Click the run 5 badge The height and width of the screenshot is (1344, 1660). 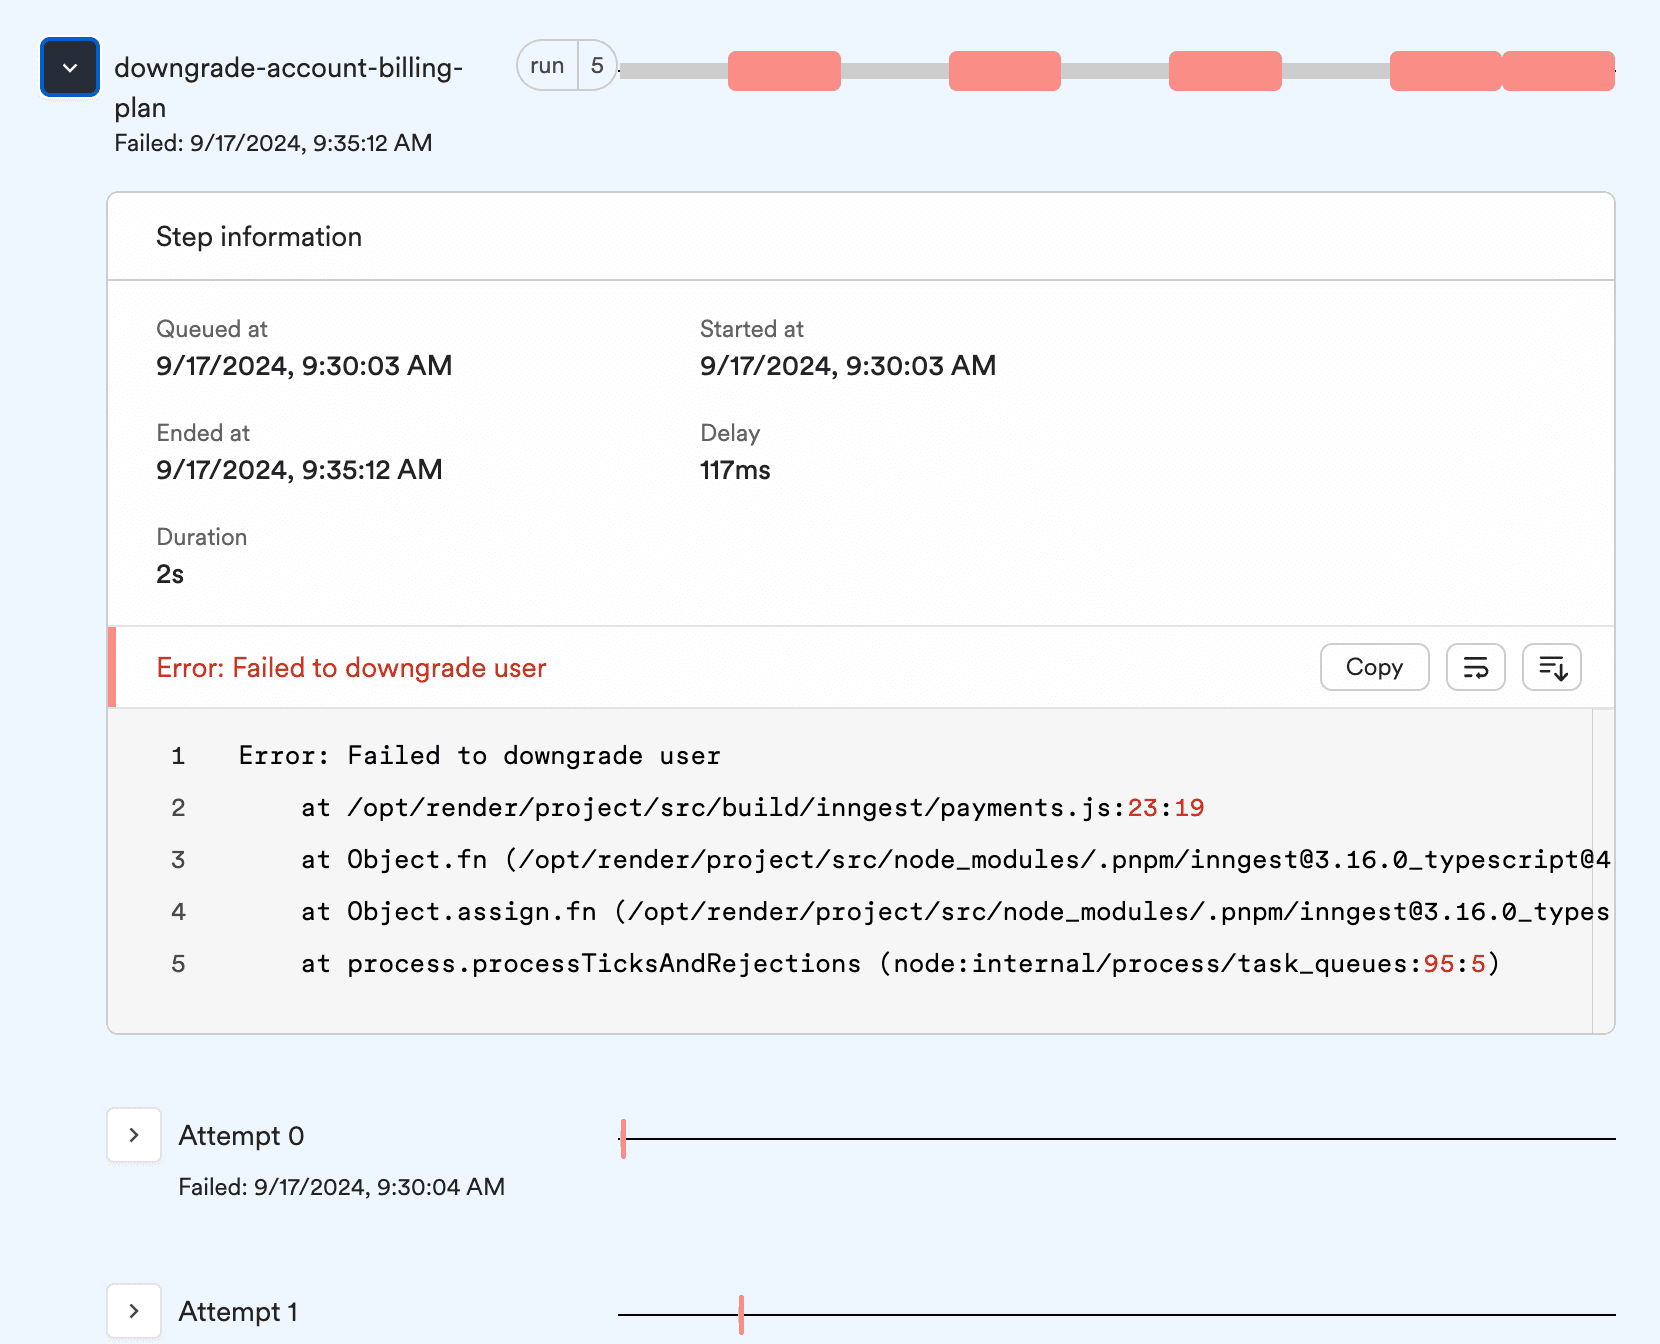click(x=566, y=65)
